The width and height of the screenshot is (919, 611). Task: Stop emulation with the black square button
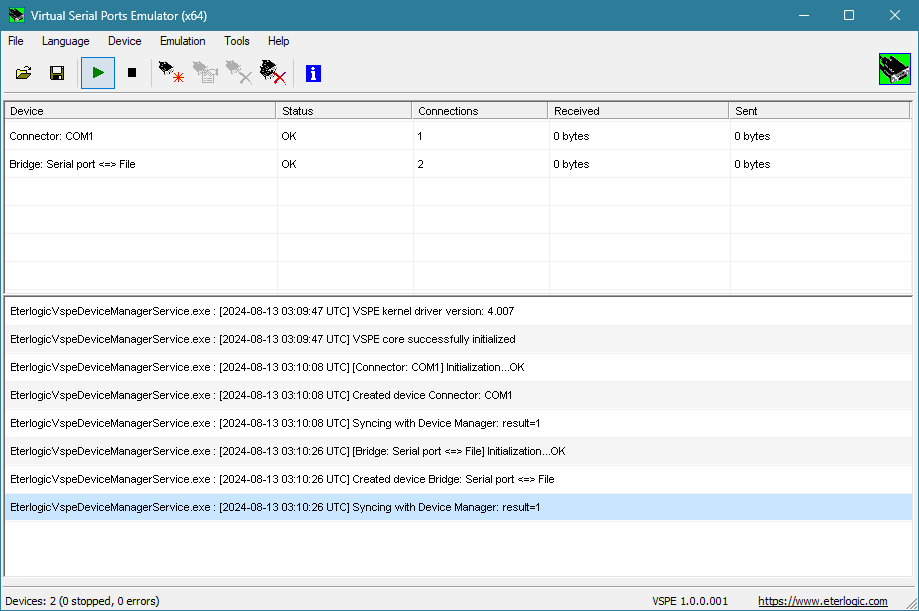pyautogui.click(x=132, y=73)
